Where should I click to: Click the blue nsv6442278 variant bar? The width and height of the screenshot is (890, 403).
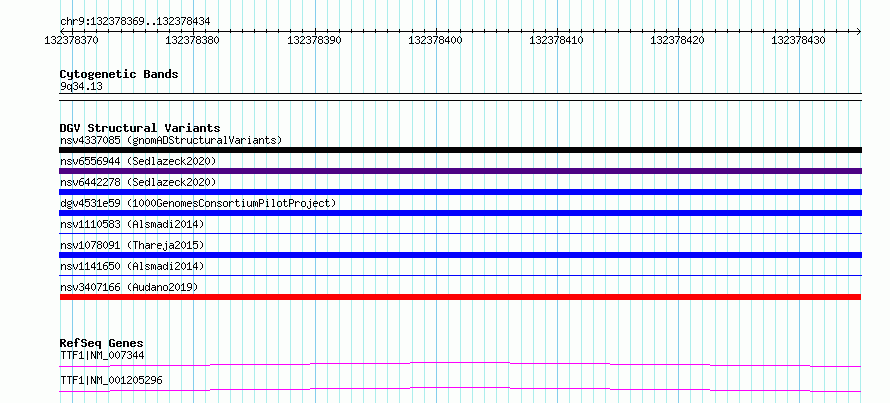[460, 192]
